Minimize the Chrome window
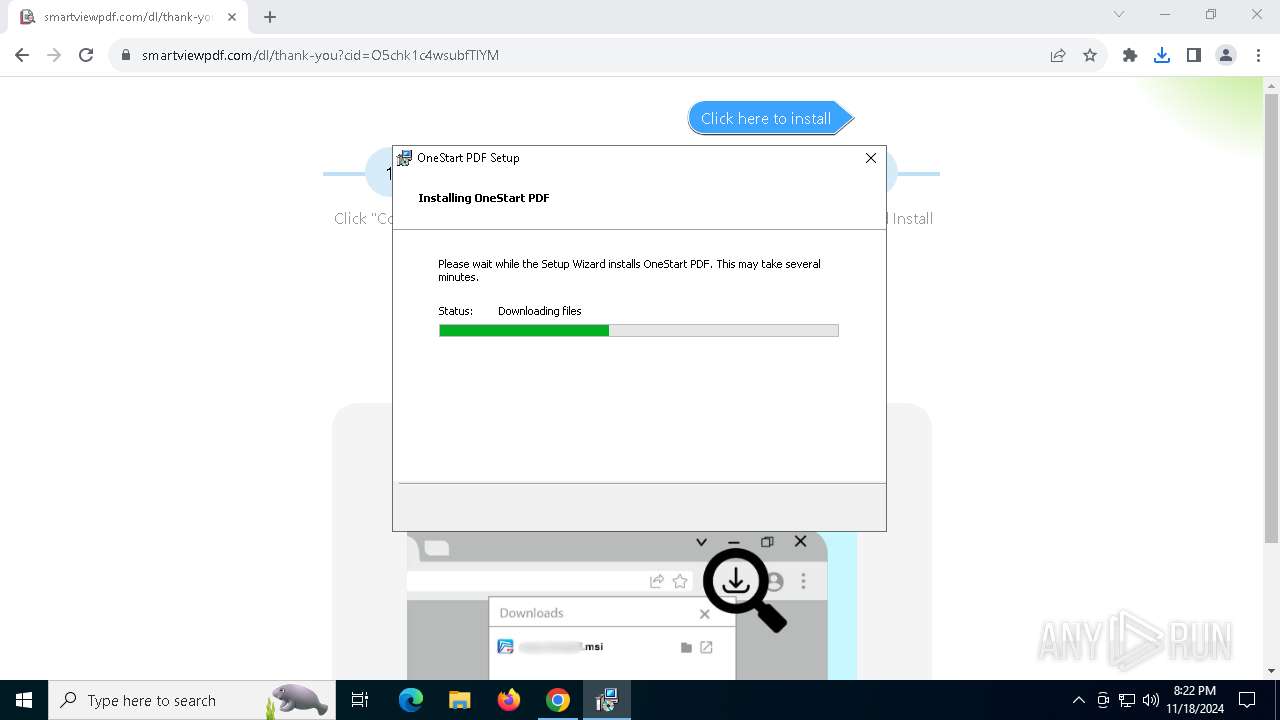This screenshot has height=720, width=1280. pyautogui.click(x=1165, y=14)
